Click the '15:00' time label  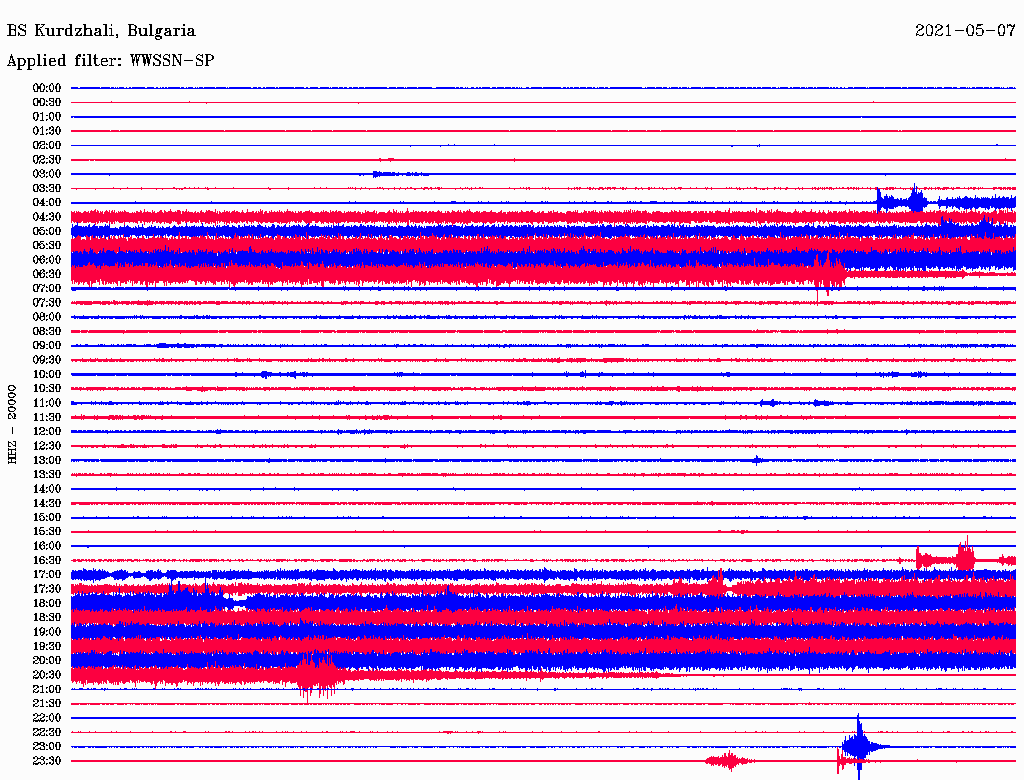pos(47,517)
